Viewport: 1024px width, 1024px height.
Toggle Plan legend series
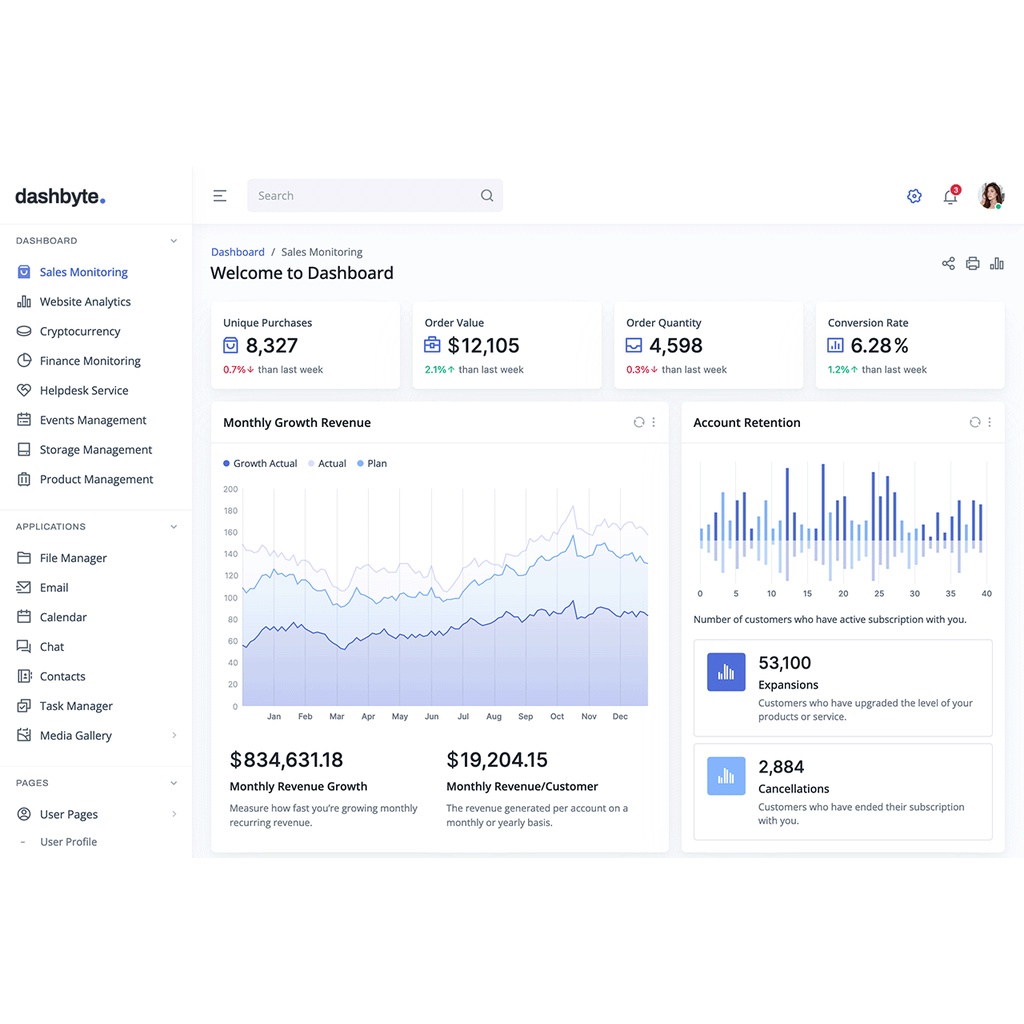coord(372,463)
